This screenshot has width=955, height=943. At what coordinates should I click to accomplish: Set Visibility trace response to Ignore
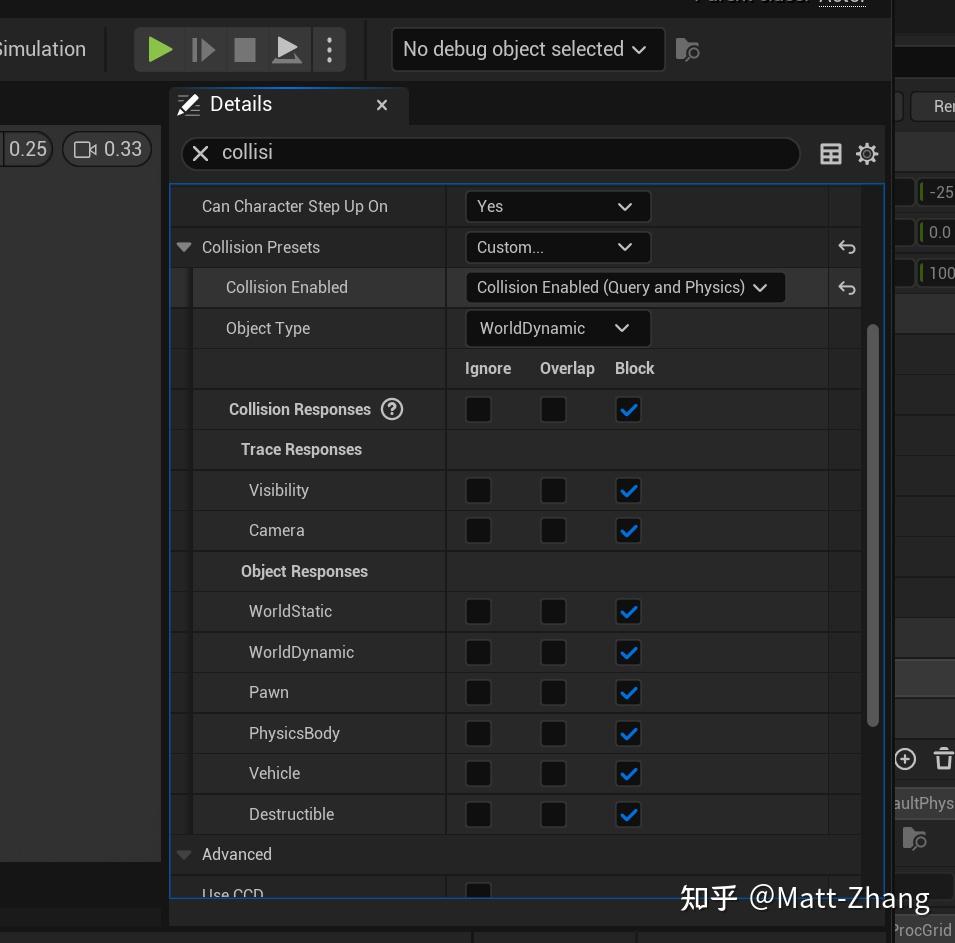(x=479, y=490)
